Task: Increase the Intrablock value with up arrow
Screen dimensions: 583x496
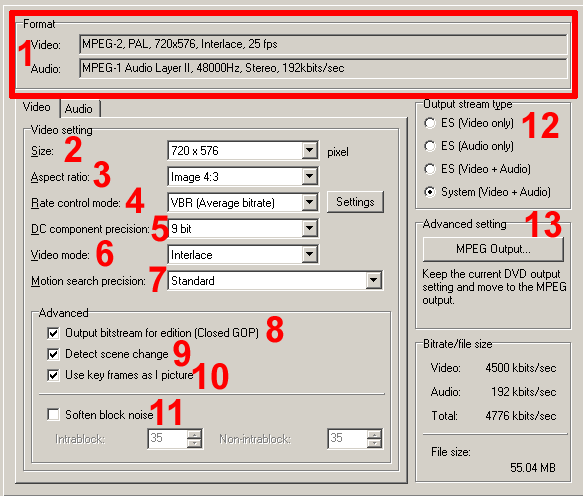Action: point(194,434)
